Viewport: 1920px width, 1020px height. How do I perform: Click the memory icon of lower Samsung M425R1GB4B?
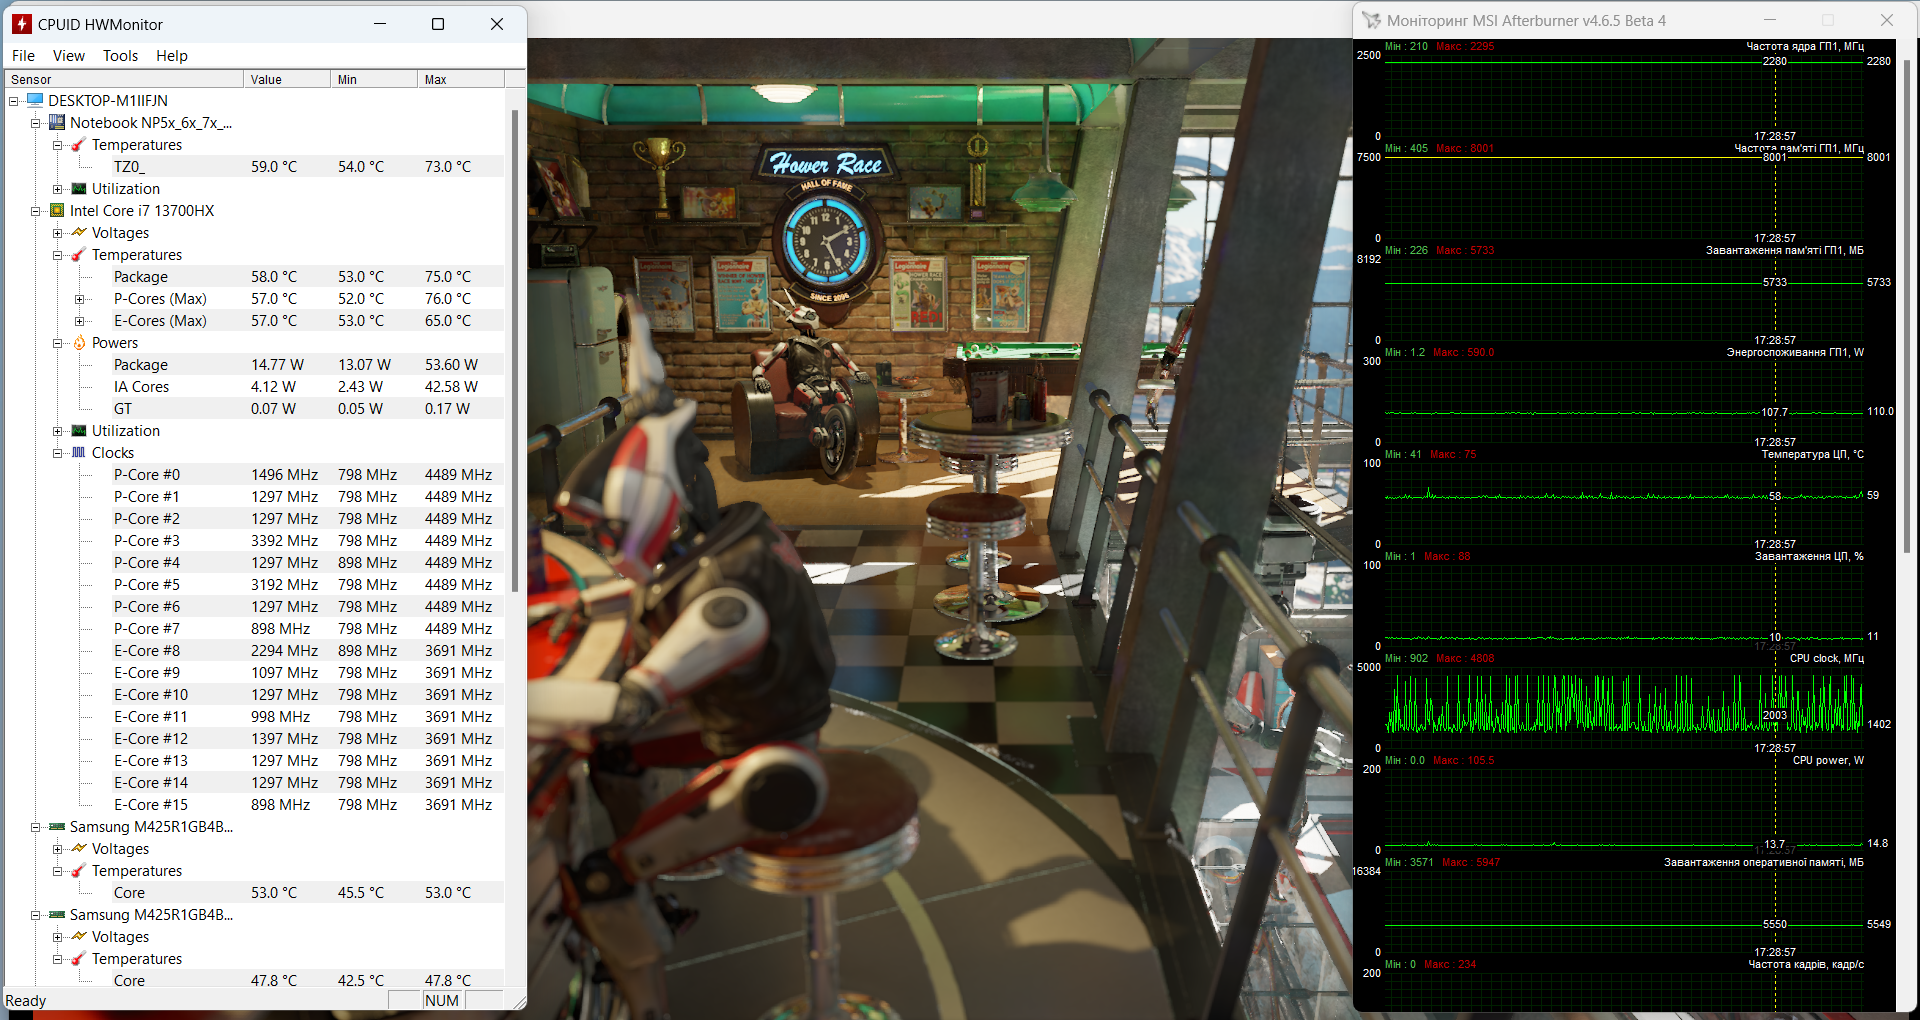(57, 914)
